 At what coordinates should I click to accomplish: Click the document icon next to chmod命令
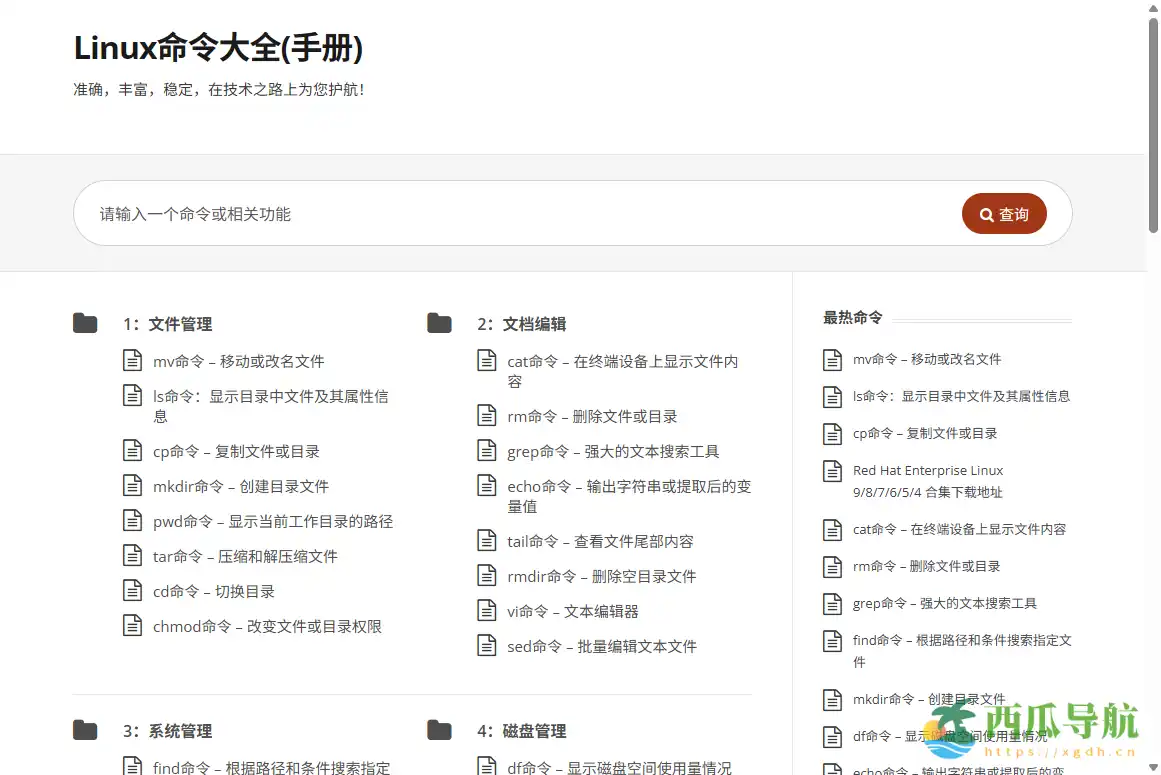133,625
